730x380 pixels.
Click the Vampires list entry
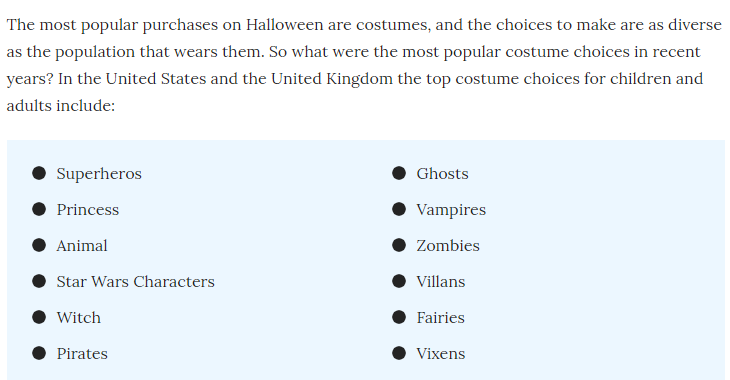[451, 210]
